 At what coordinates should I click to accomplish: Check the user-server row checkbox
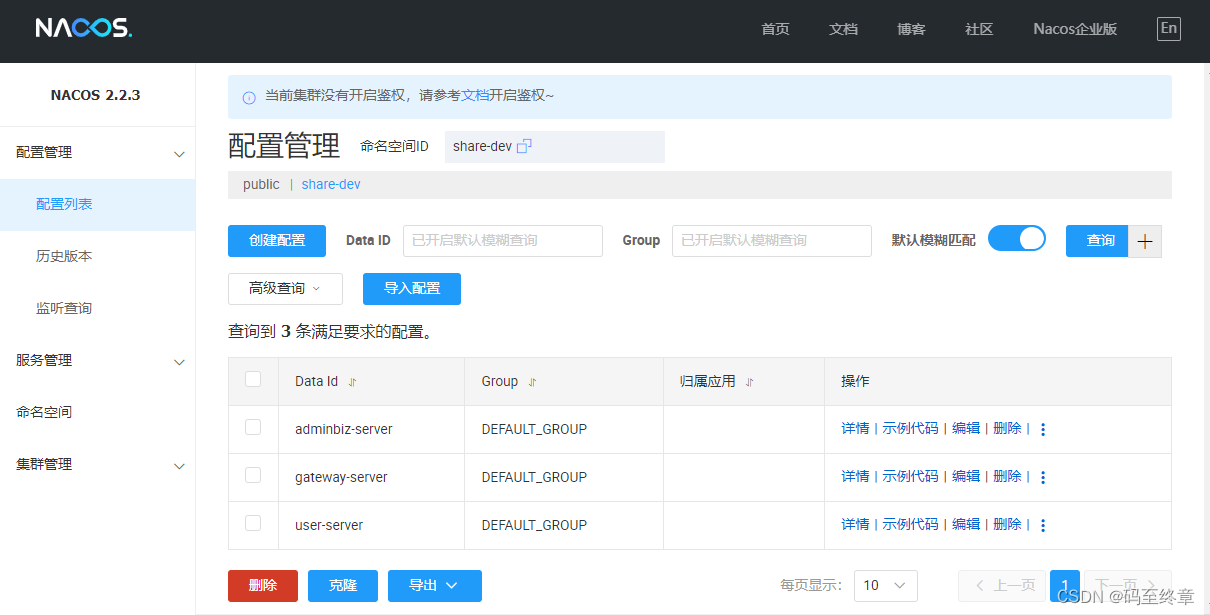[x=253, y=523]
